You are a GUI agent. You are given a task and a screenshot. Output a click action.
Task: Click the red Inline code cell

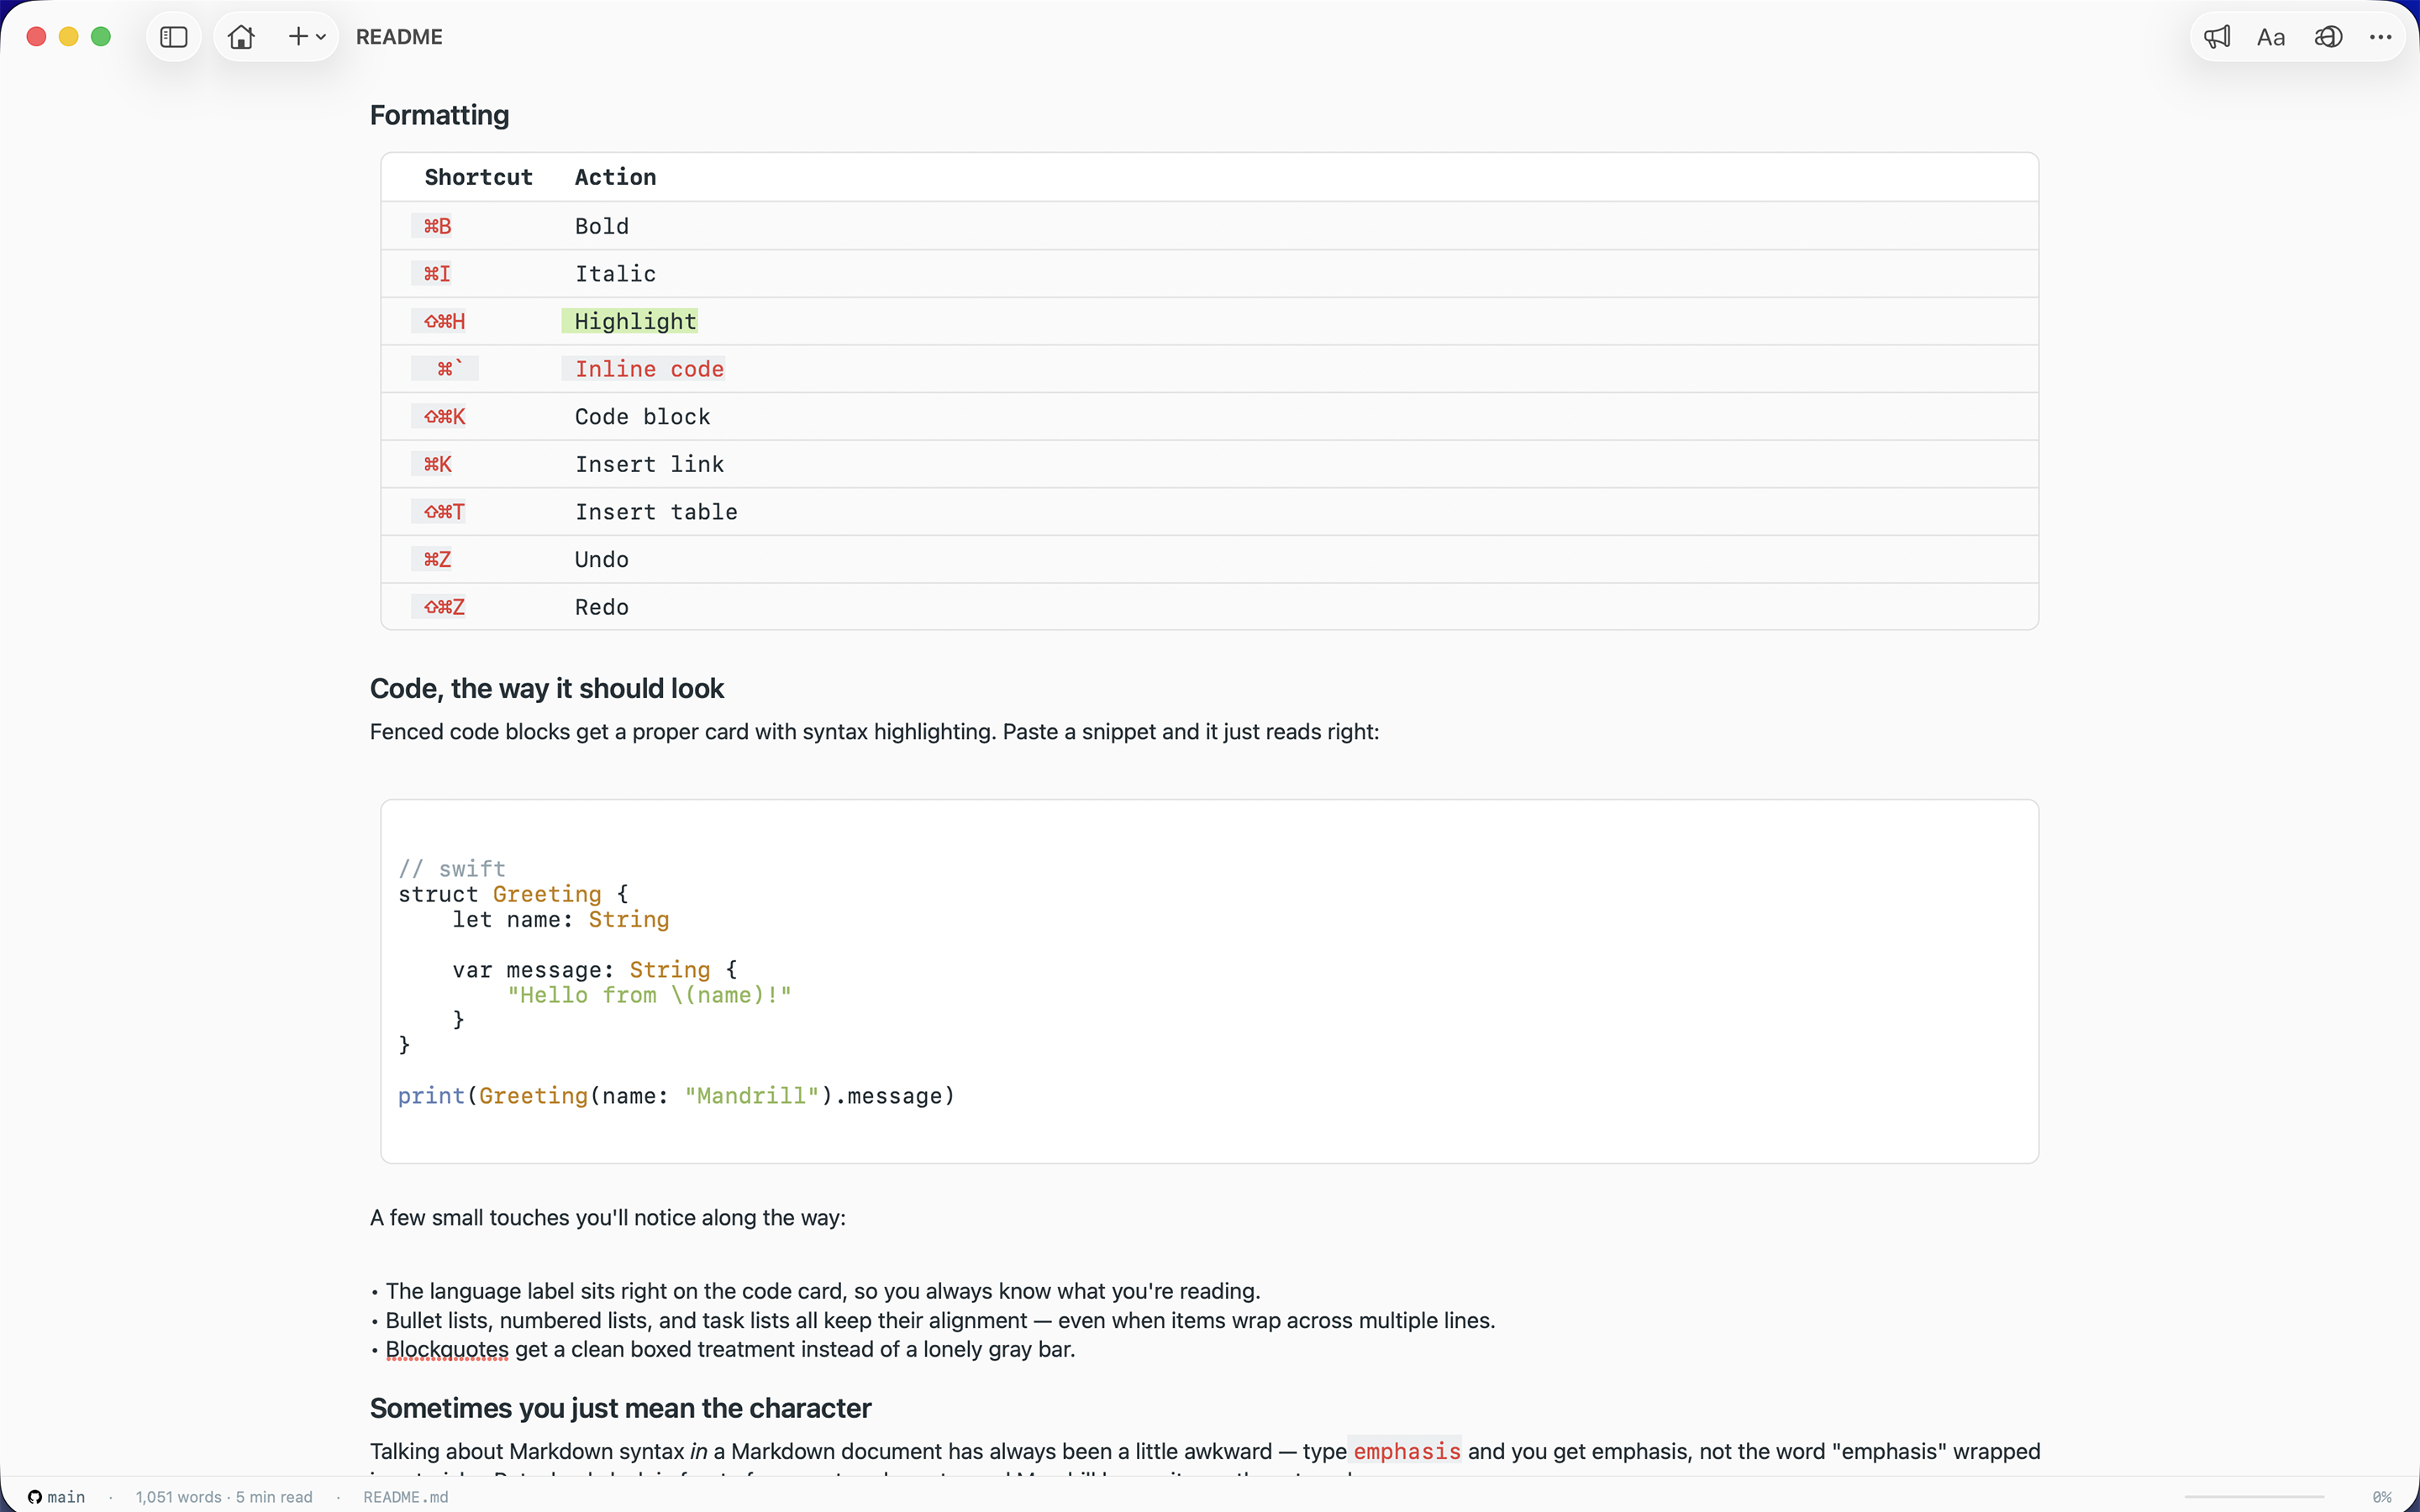pyautogui.click(x=643, y=369)
